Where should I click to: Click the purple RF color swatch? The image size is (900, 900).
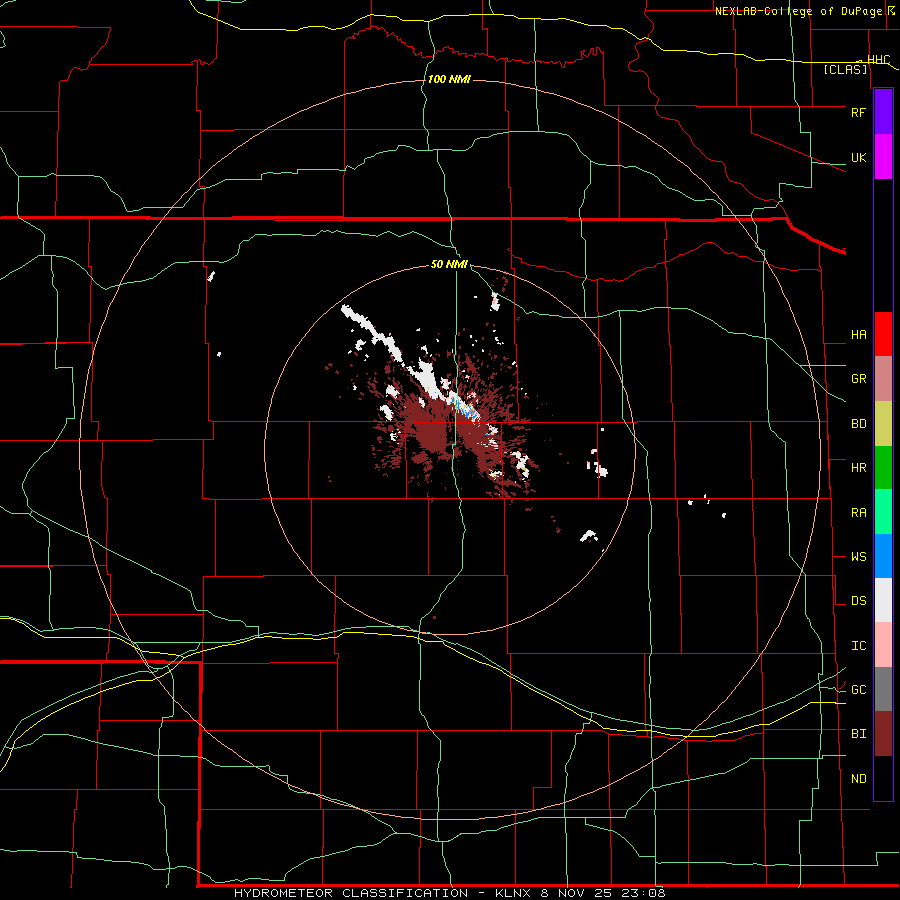click(x=883, y=112)
